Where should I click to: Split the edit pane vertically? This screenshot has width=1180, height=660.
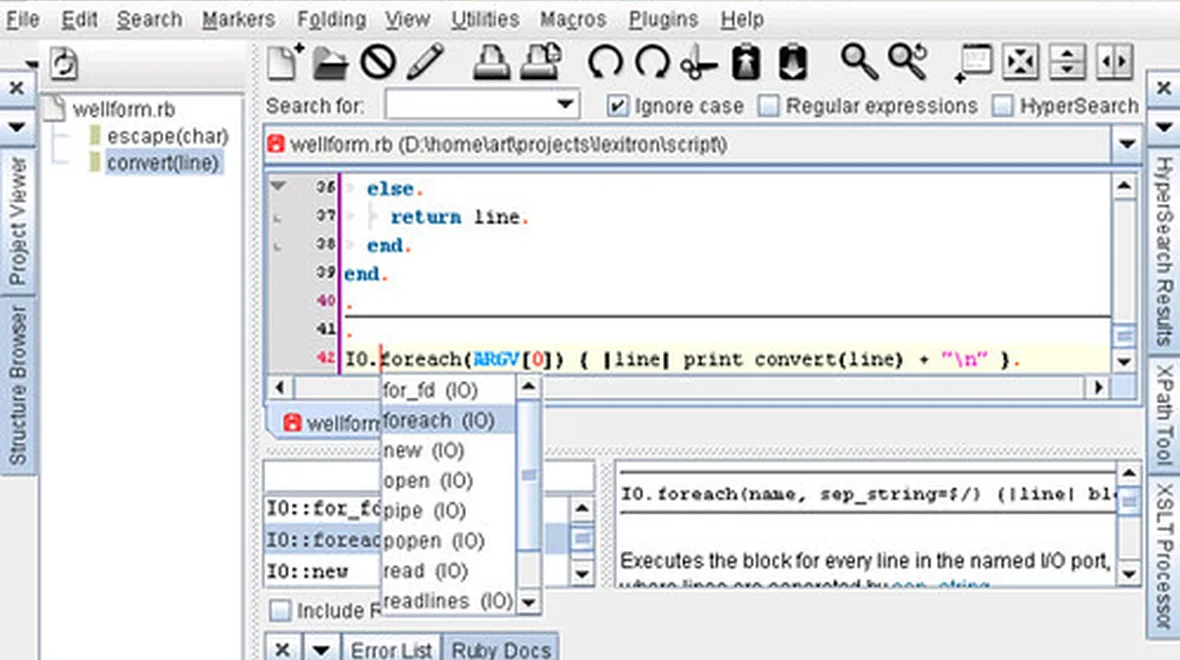1115,62
